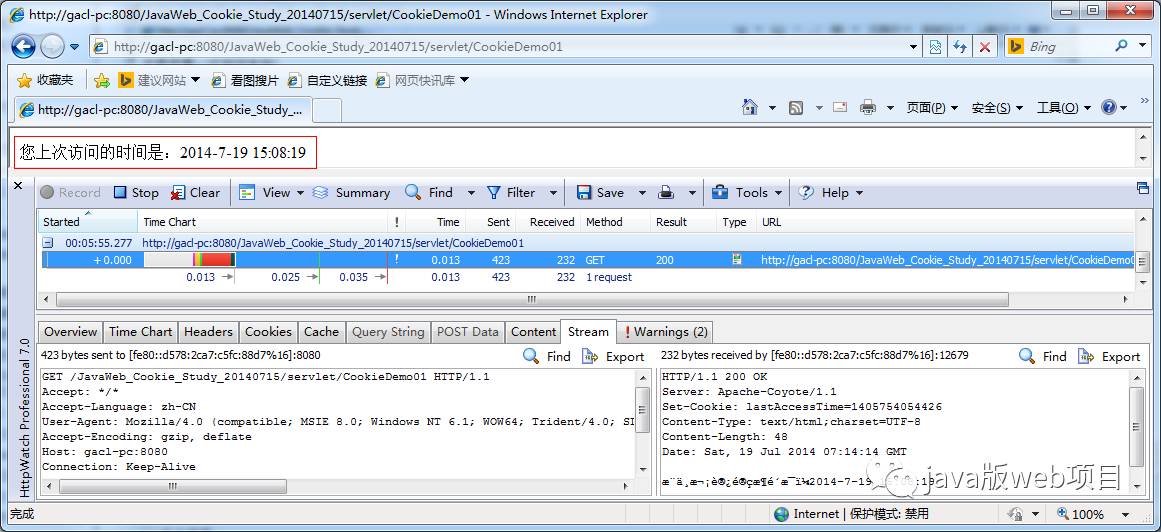Stop recording in HttpWatch
Image resolution: width=1161 pixels, height=532 pixels.
point(136,193)
